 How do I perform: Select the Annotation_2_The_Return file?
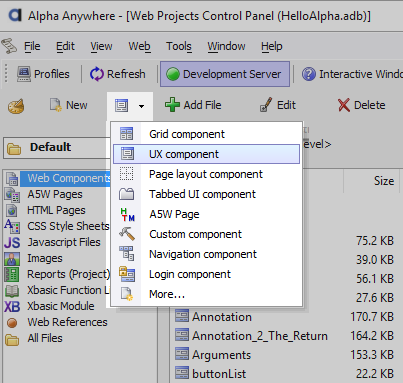[260, 336]
